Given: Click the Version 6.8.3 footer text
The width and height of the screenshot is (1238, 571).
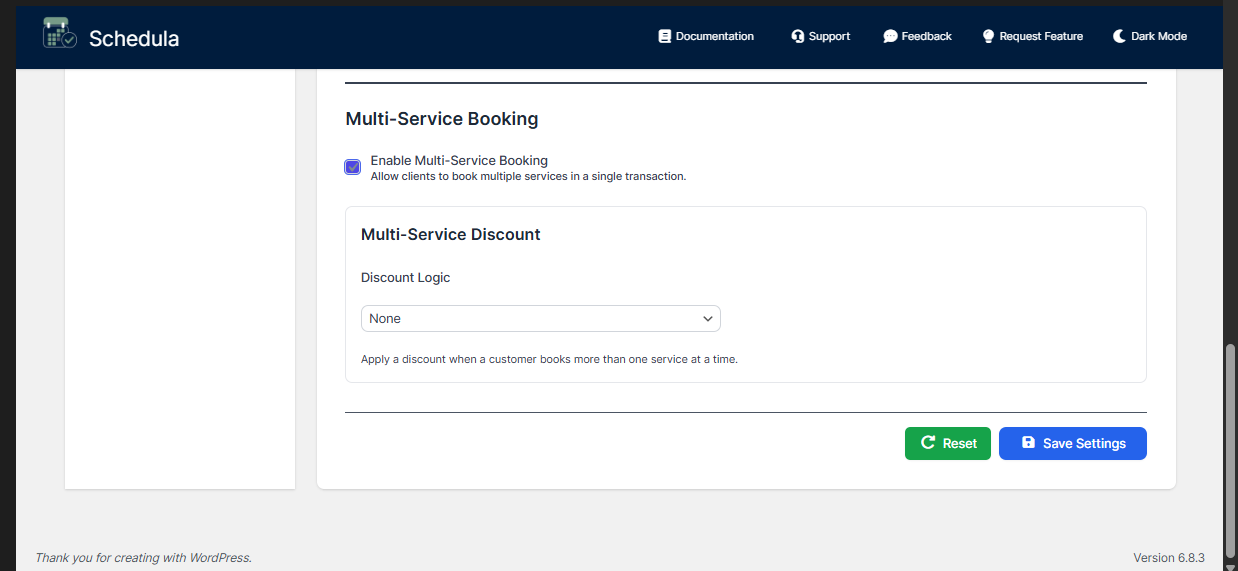Looking at the screenshot, I should 1169,558.
